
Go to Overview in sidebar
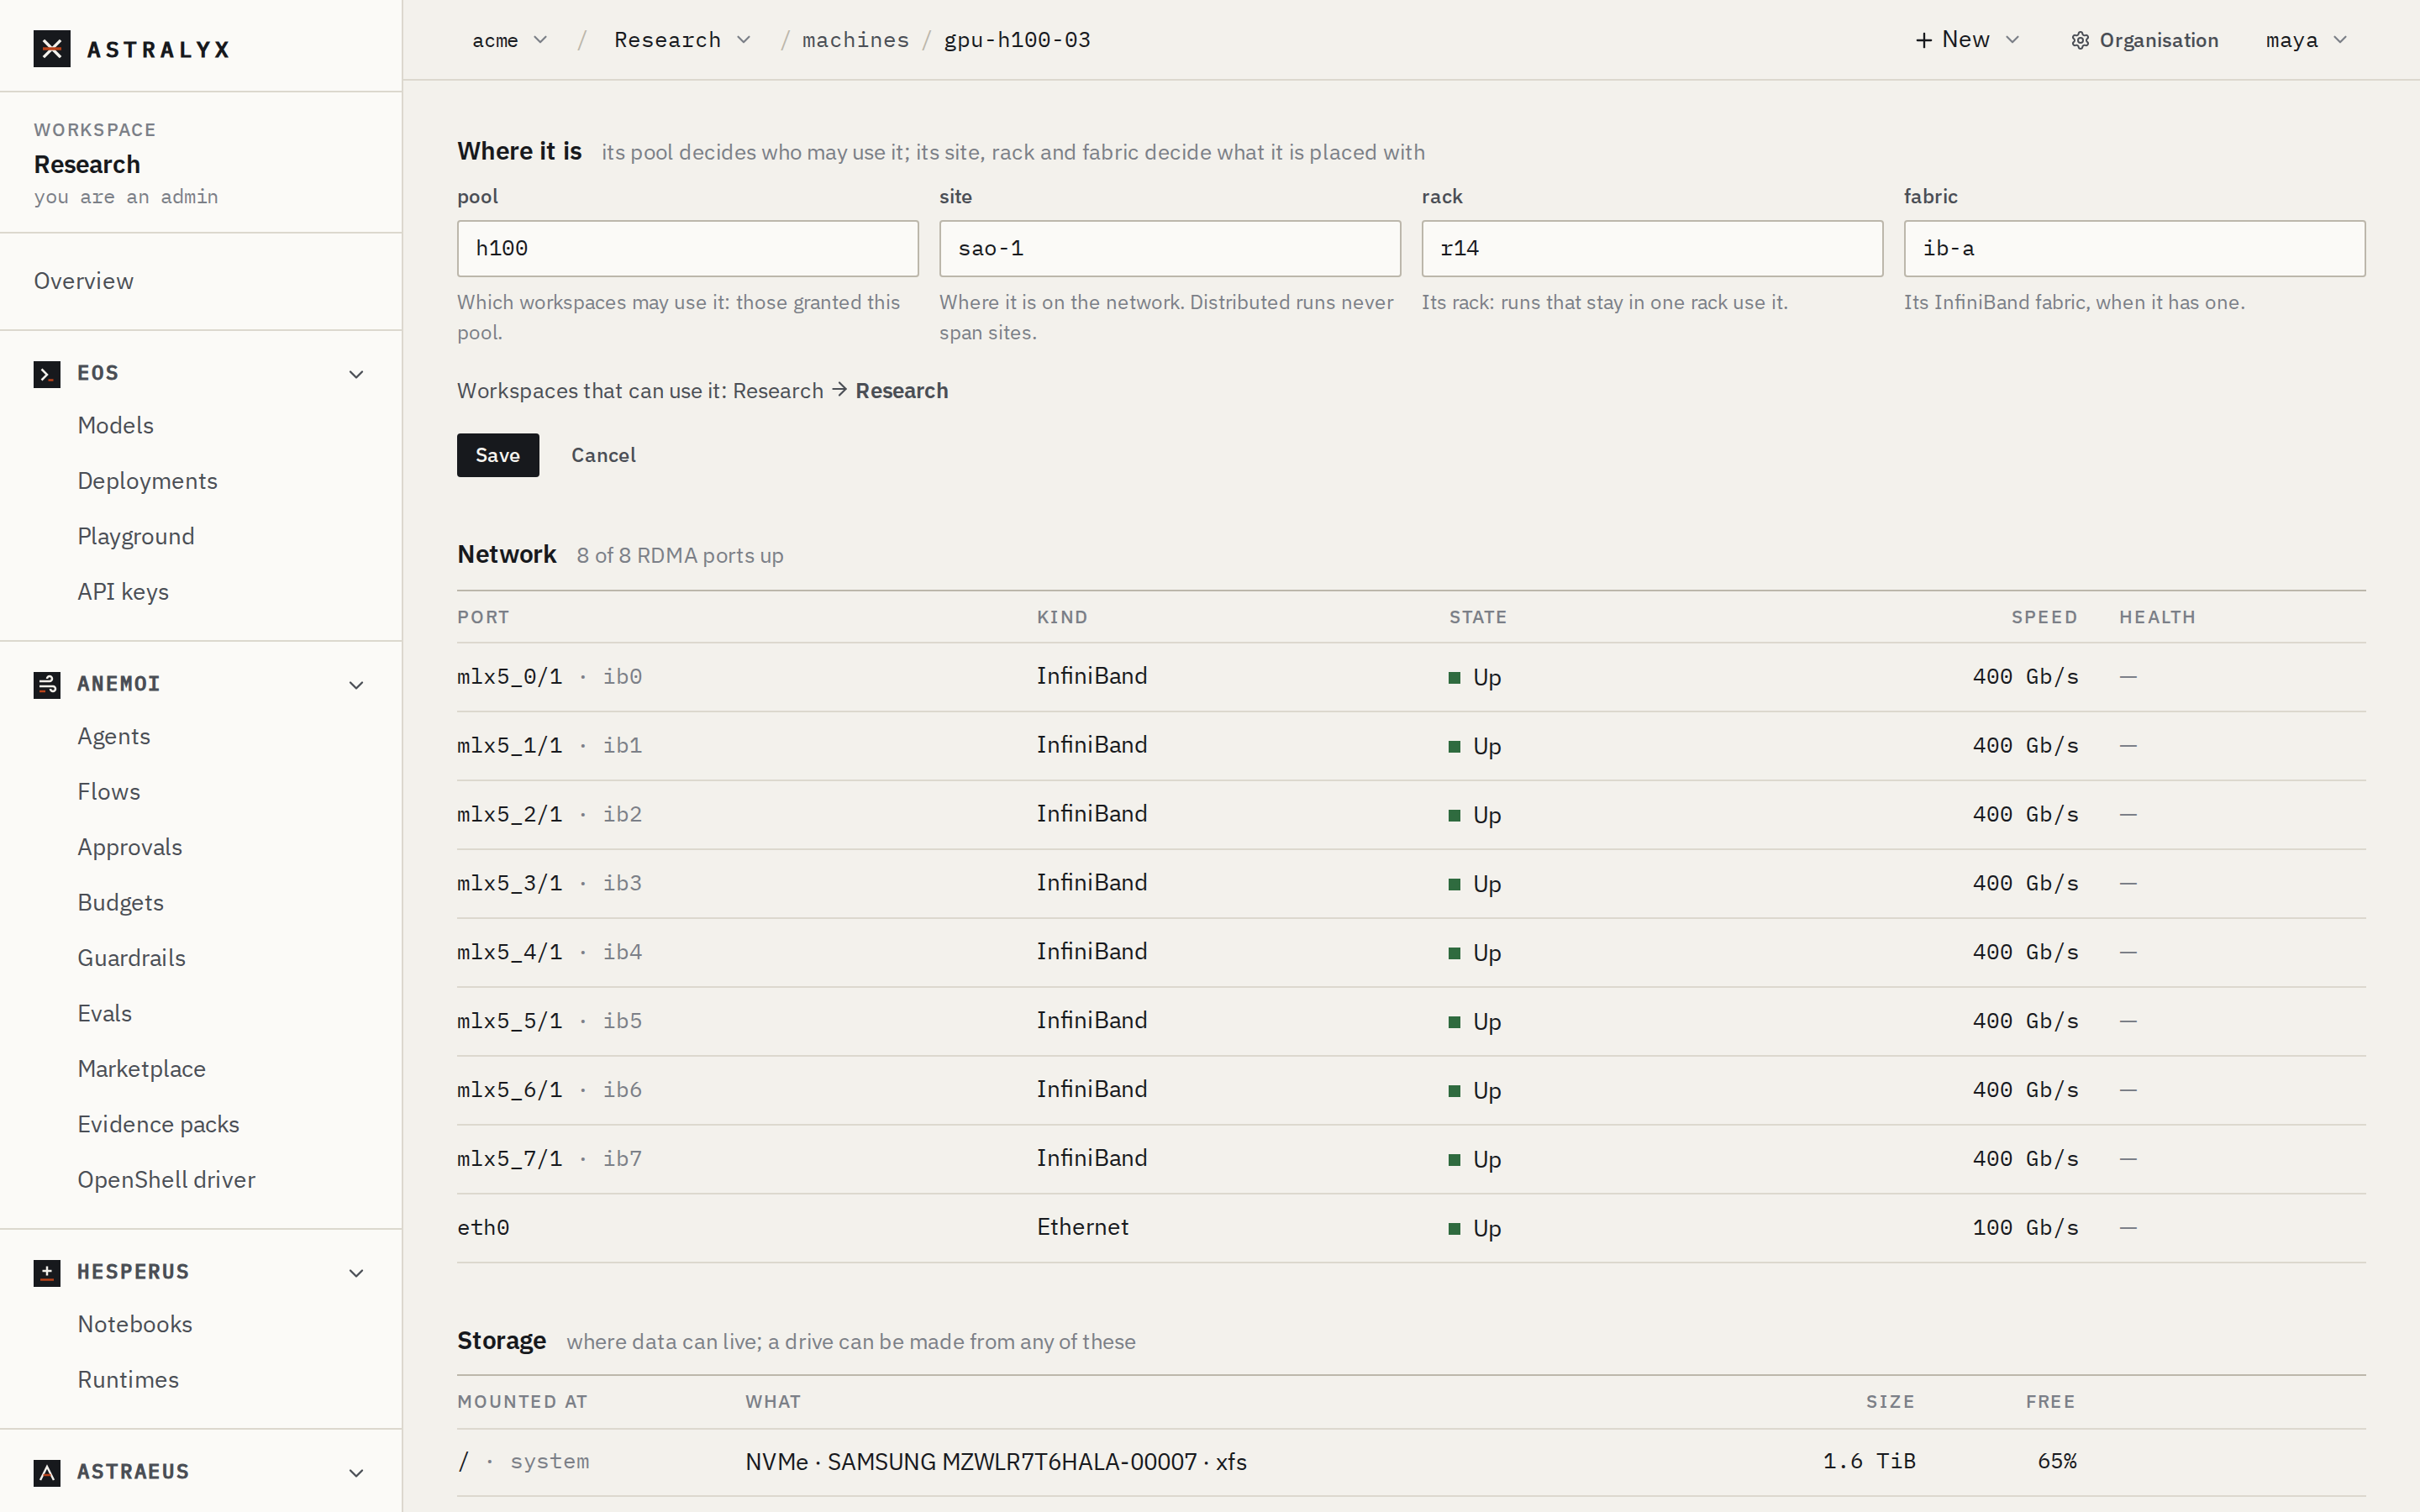84,281
